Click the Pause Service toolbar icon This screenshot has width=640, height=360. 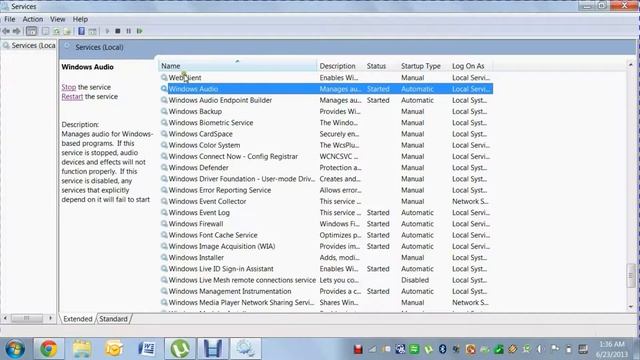pyautogui.click(x=129, y=31)
